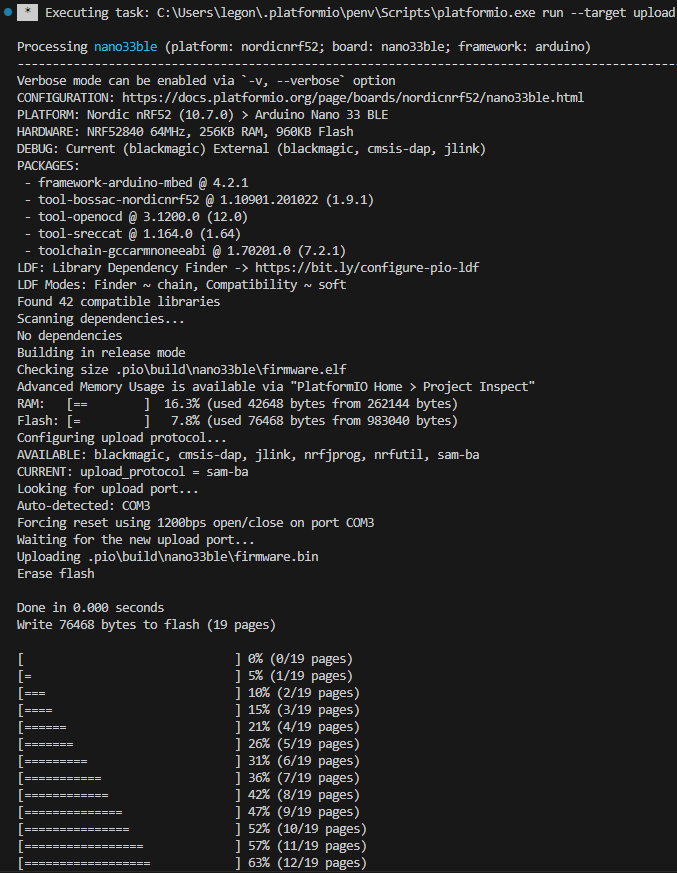Click the Auto-detected: COM3 line
Viewport: 677px width, 873px height.
click(x=84, y=506)
